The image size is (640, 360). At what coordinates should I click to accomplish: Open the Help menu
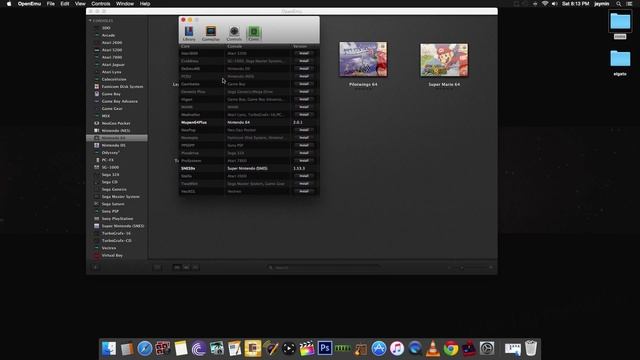[145, 4]
